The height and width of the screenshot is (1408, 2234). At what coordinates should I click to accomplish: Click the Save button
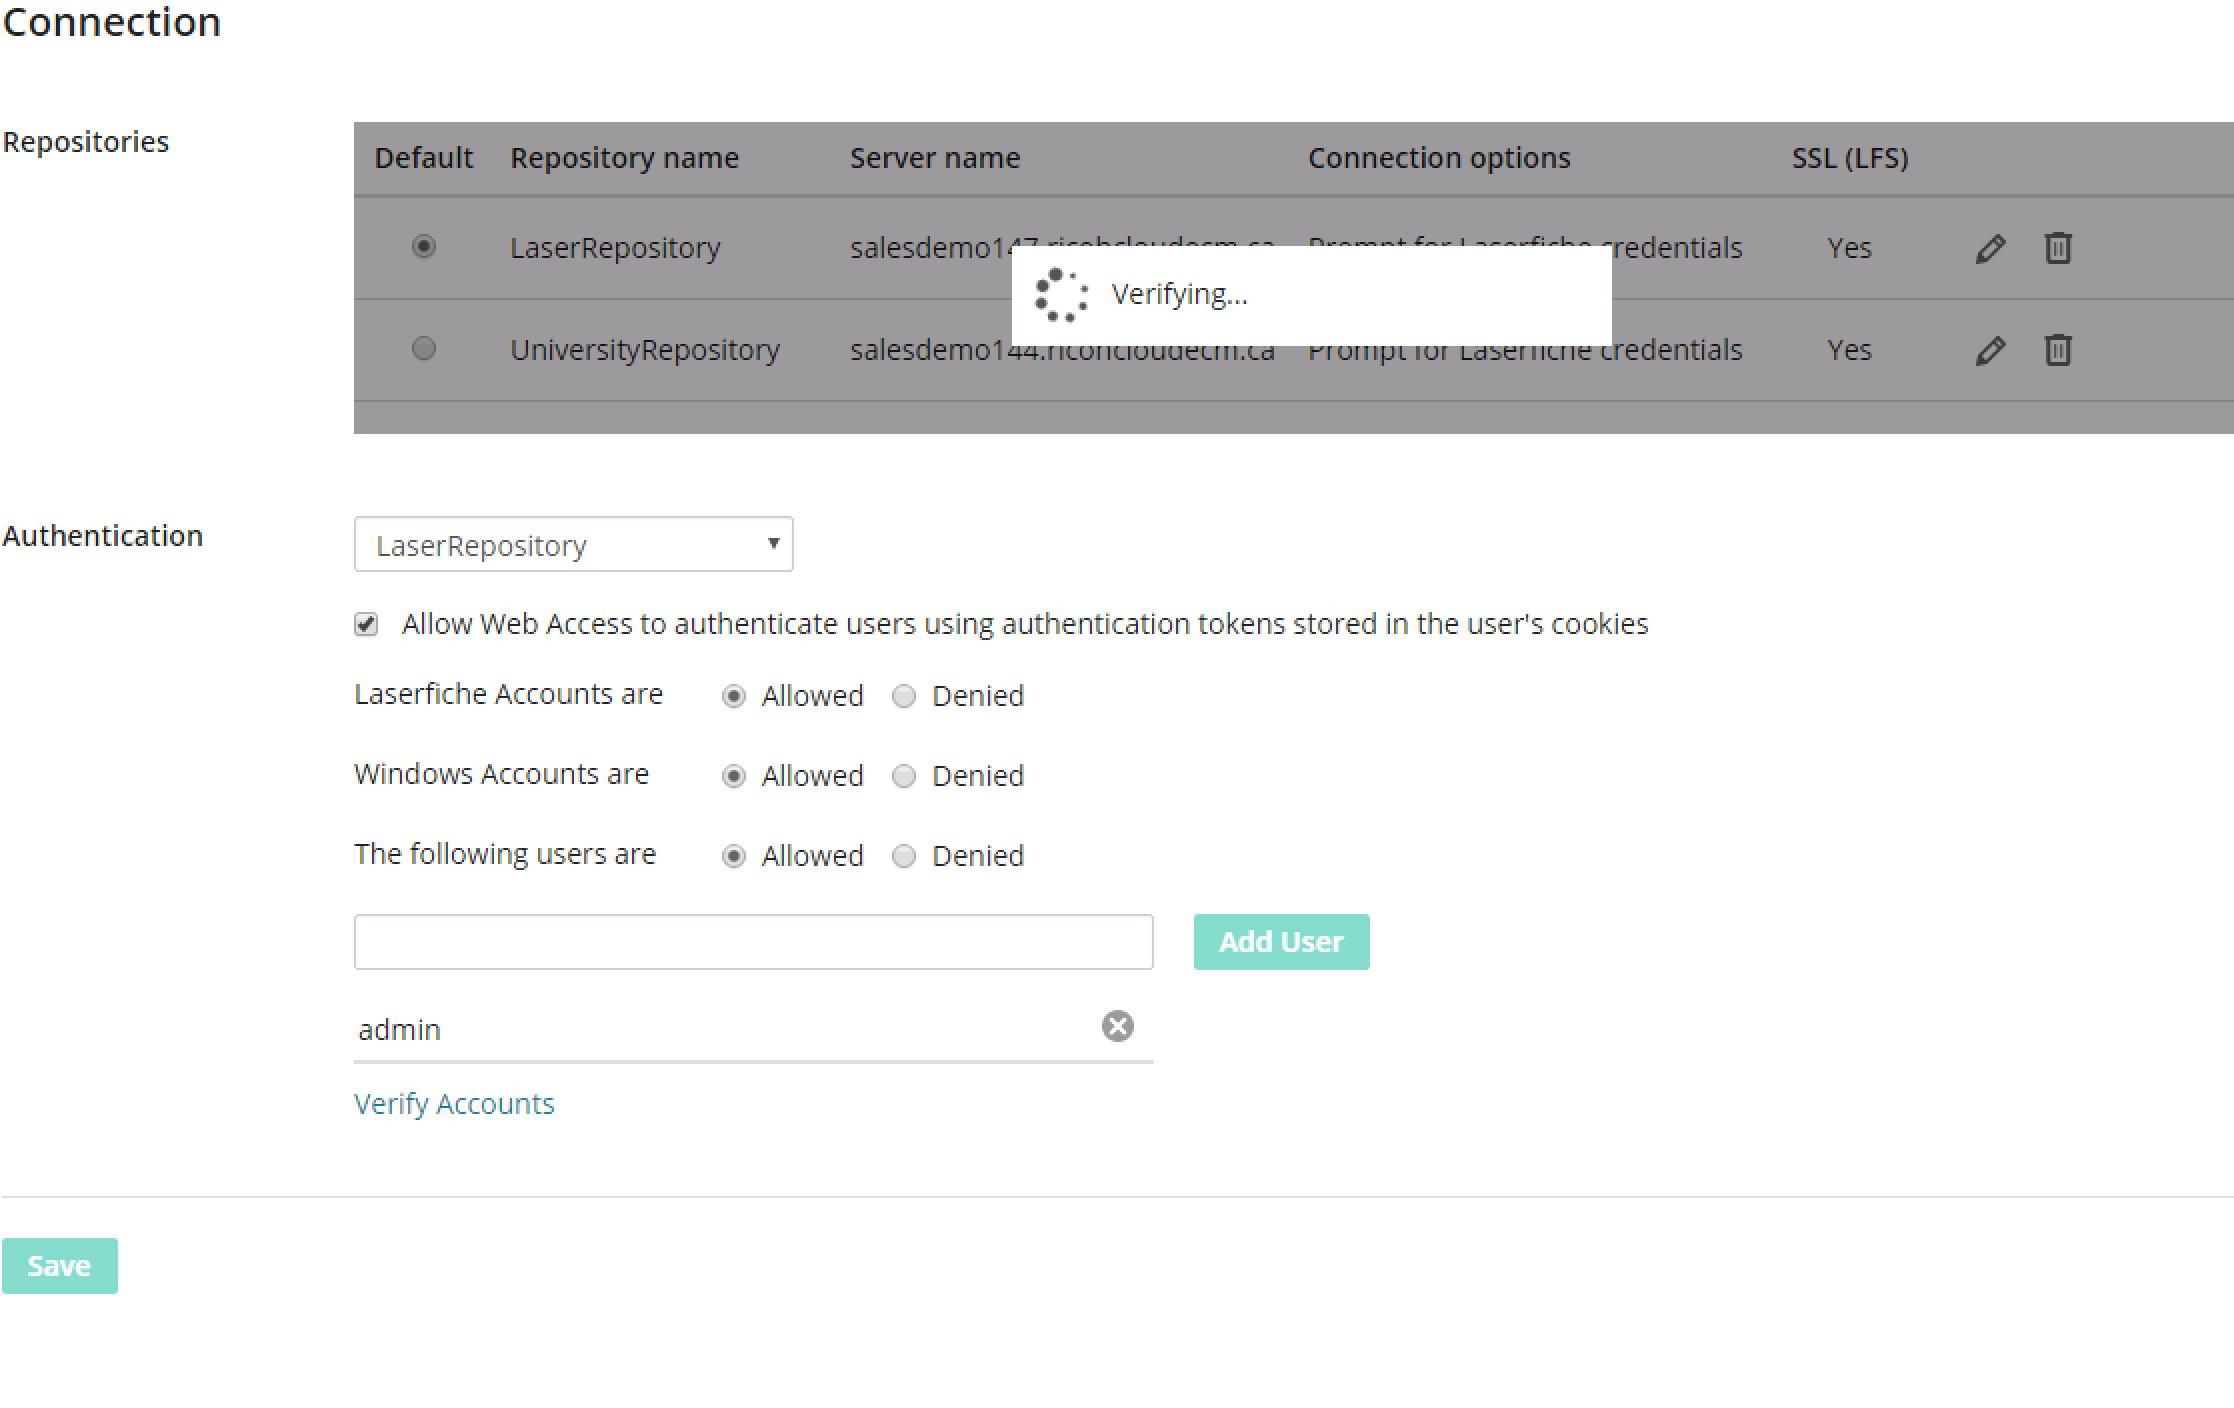pos(60,1266)
